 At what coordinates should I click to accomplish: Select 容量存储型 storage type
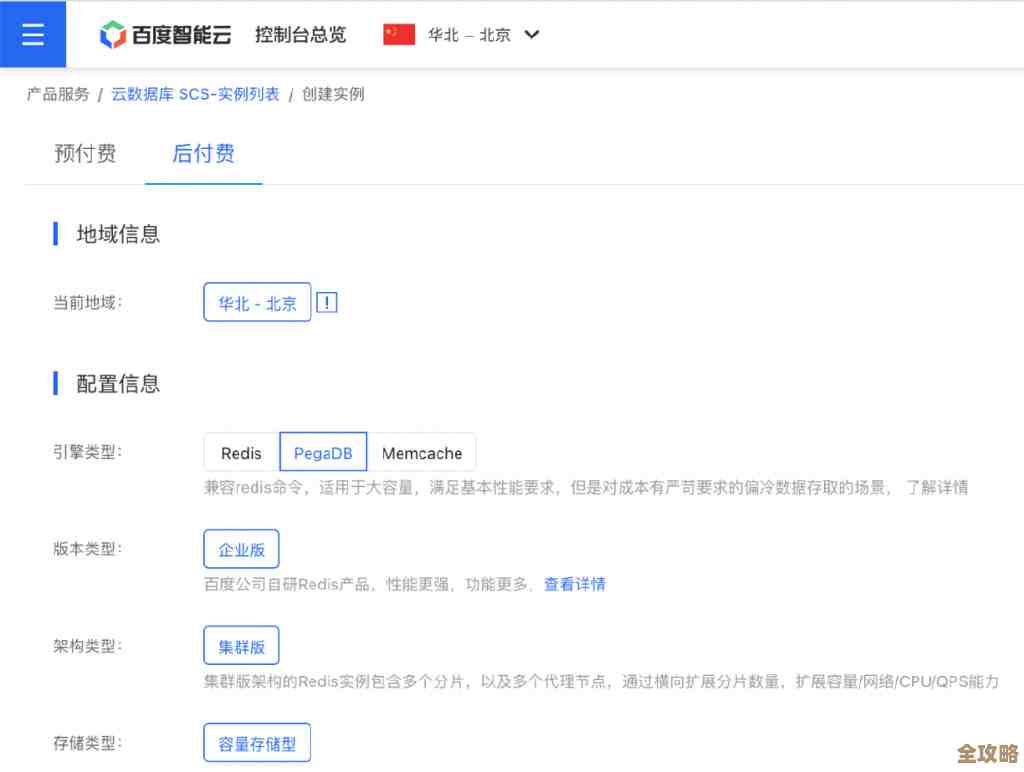point(257,742)
